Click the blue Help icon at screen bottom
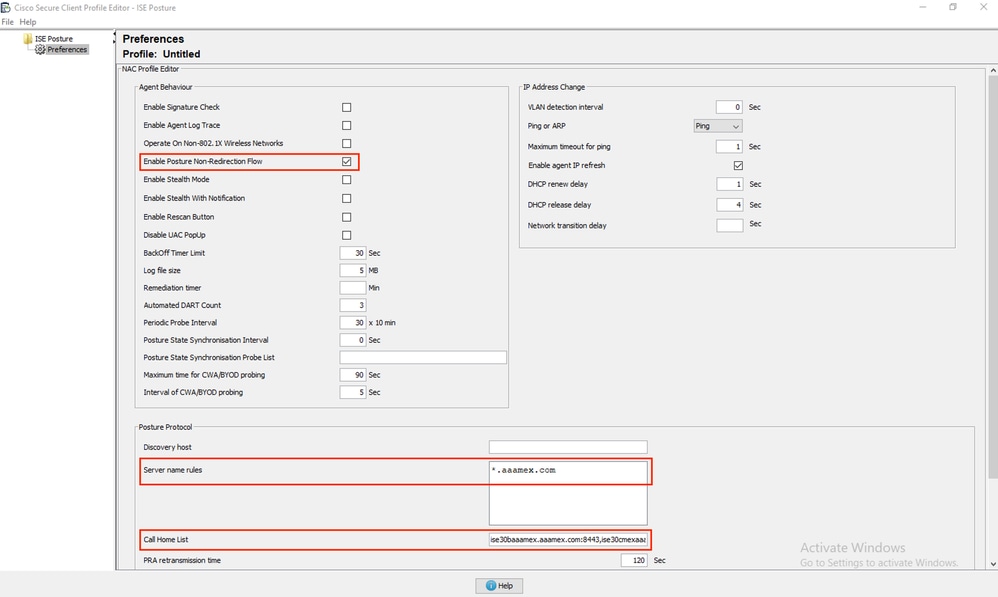998x597 pixels. click(490, 585)
